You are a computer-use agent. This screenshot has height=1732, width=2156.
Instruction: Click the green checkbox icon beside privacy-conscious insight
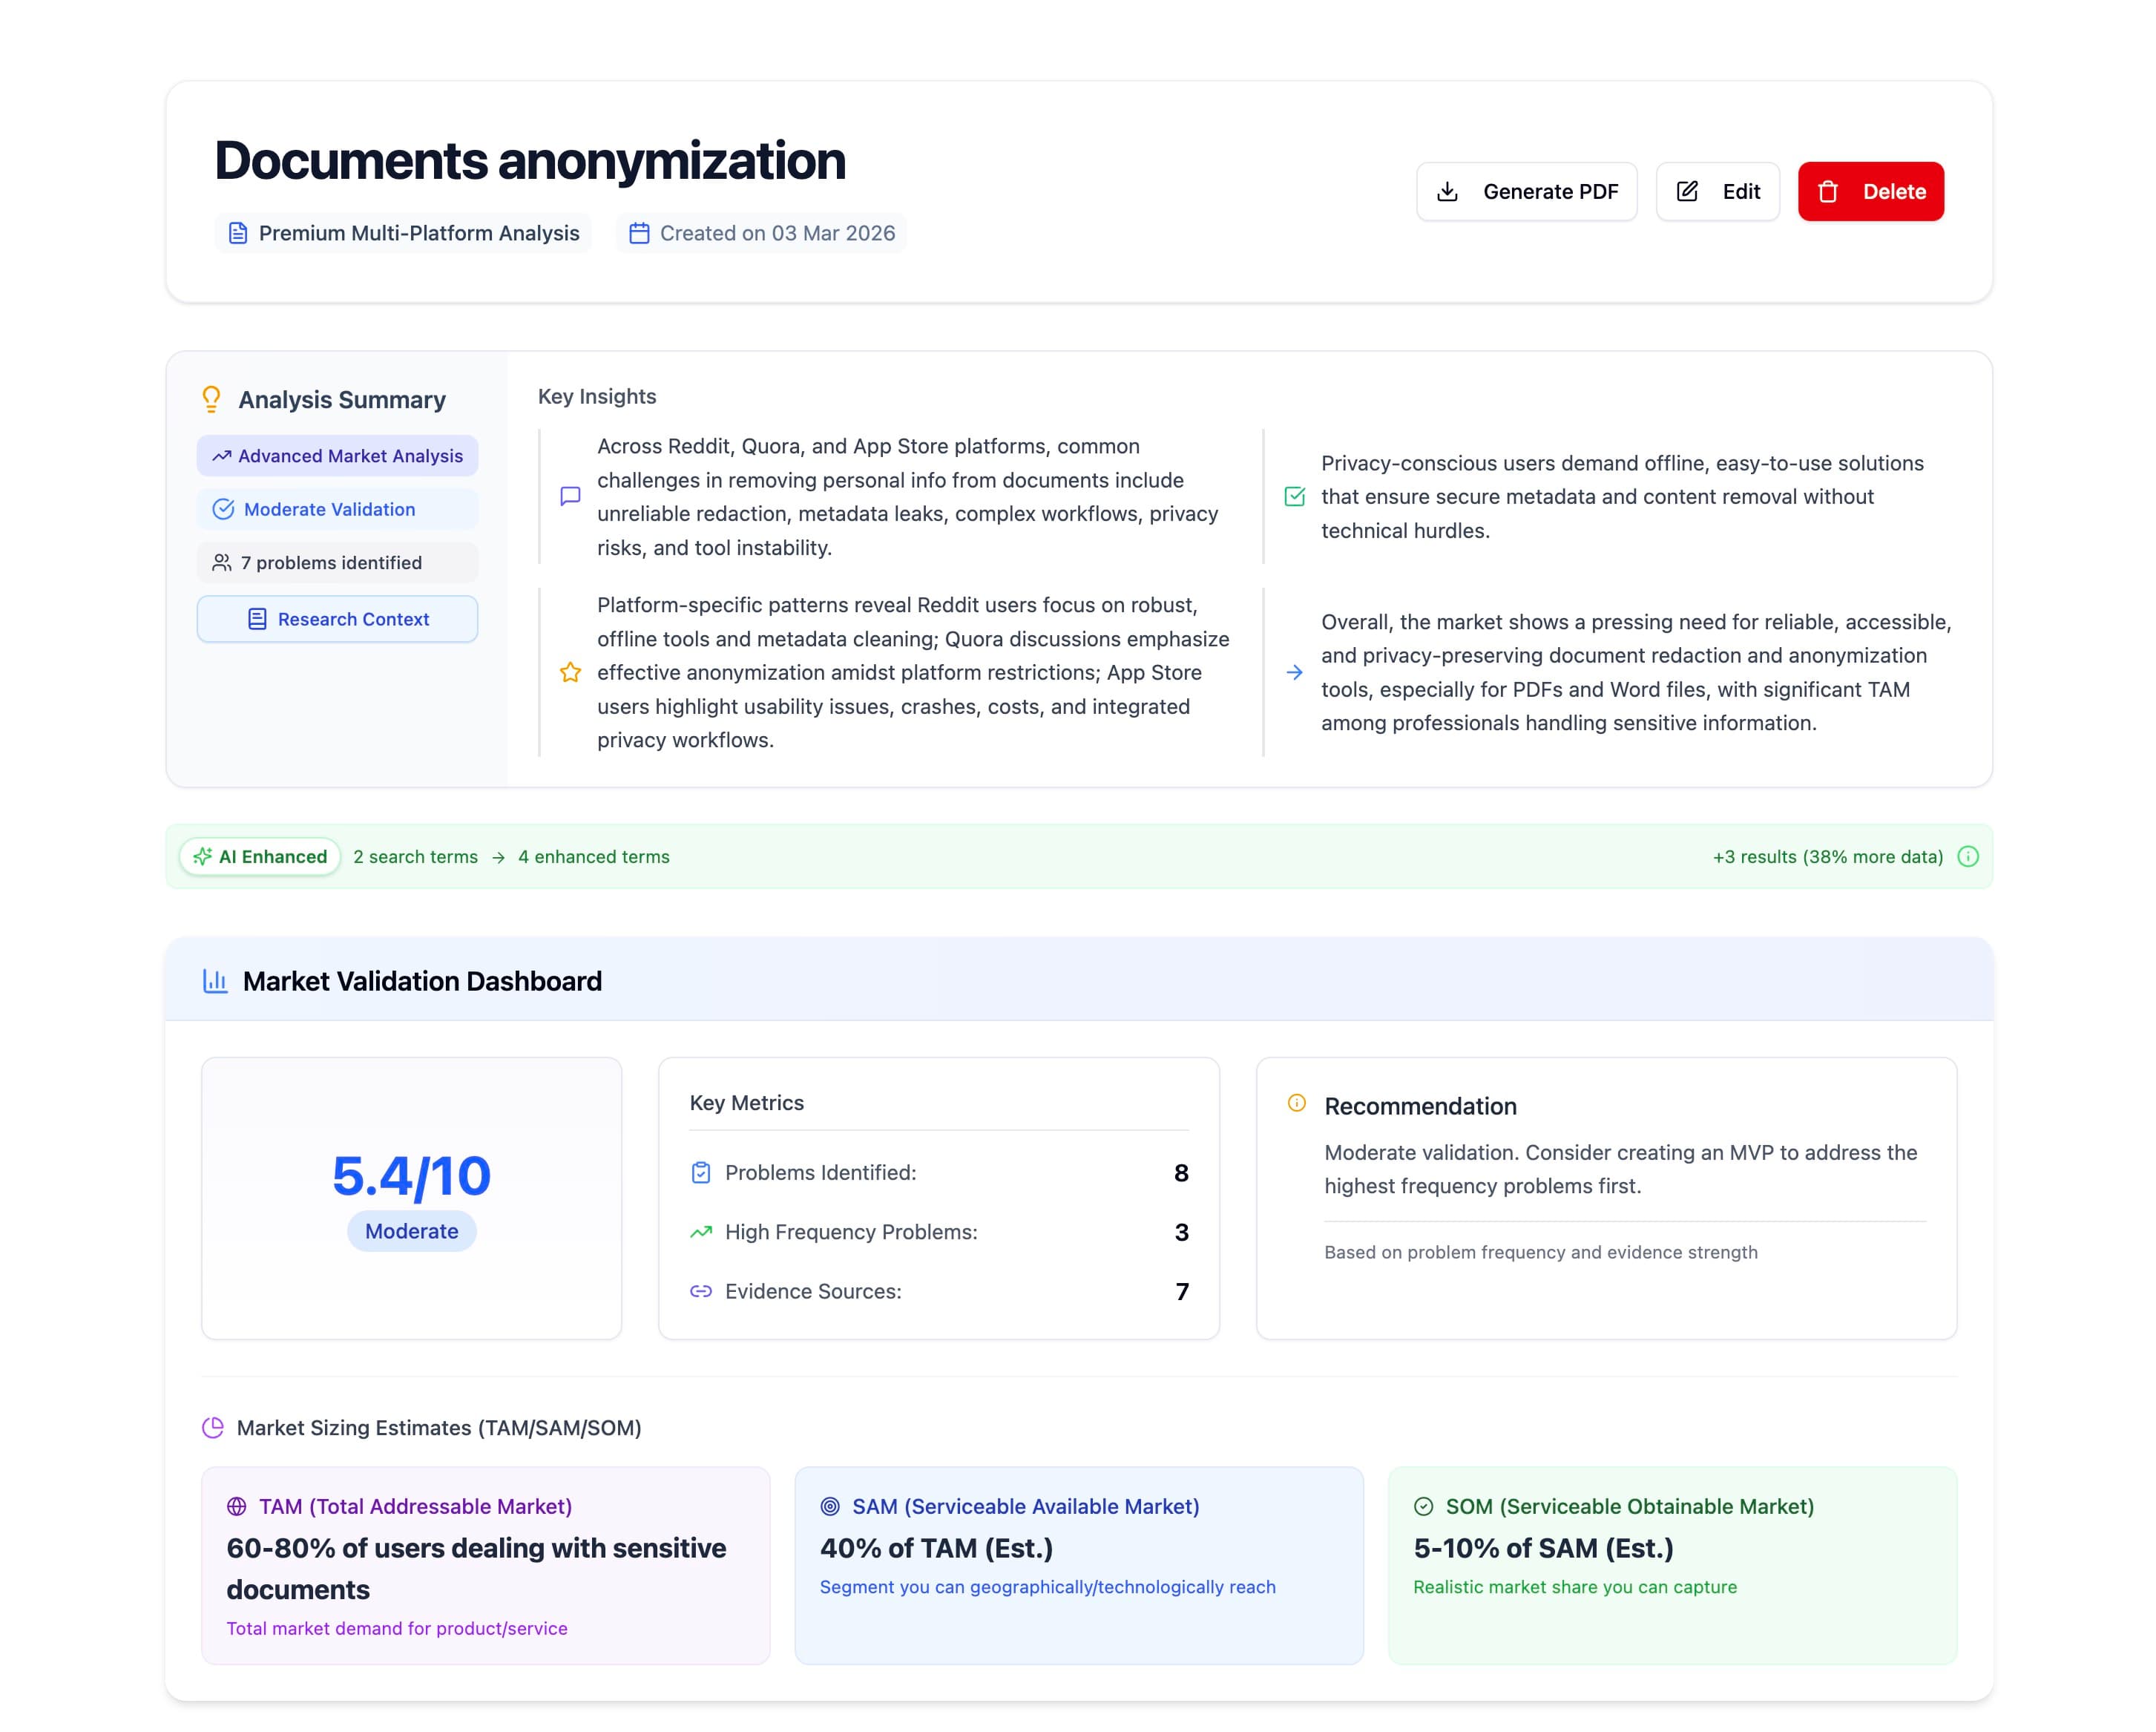coord(1294,496)
